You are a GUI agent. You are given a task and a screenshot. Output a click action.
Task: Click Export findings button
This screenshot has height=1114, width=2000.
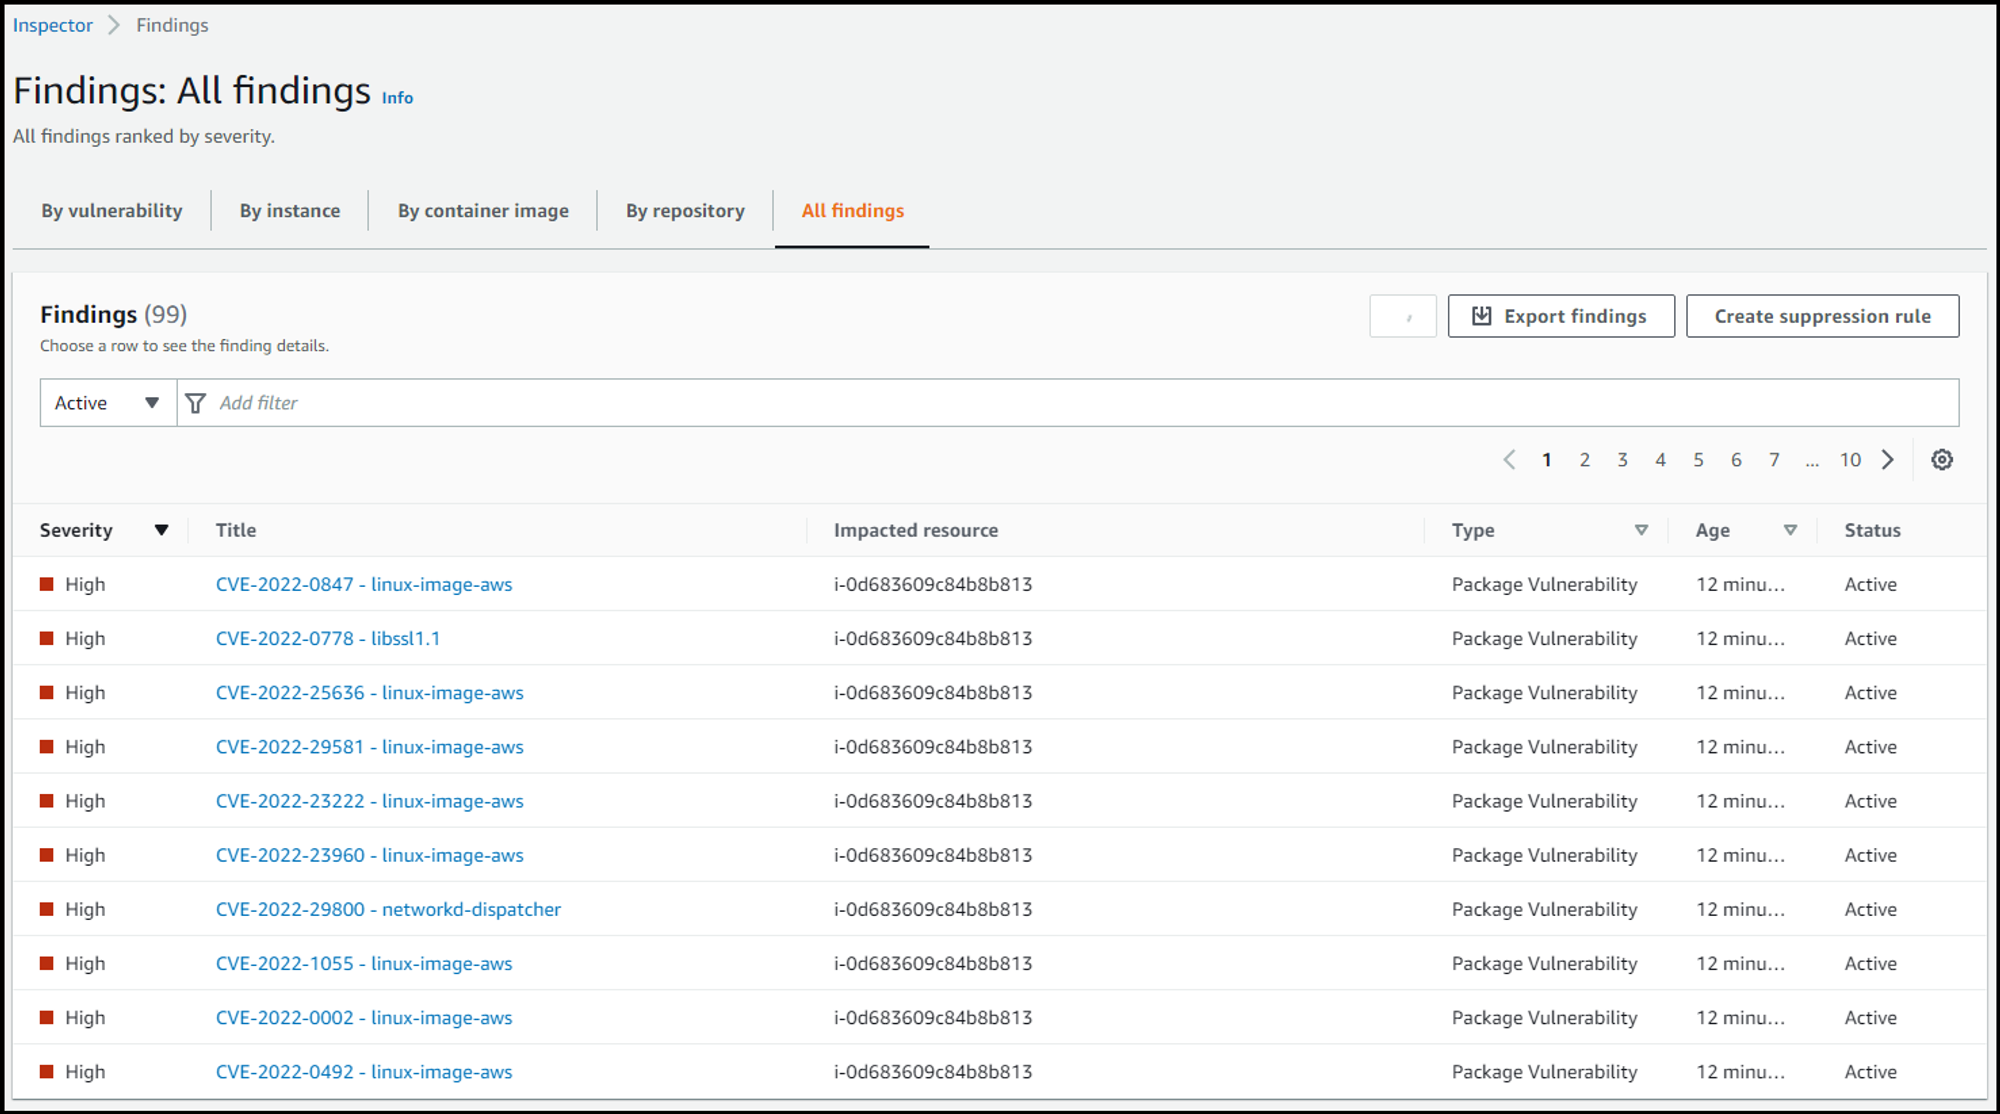coord(1560,316)
